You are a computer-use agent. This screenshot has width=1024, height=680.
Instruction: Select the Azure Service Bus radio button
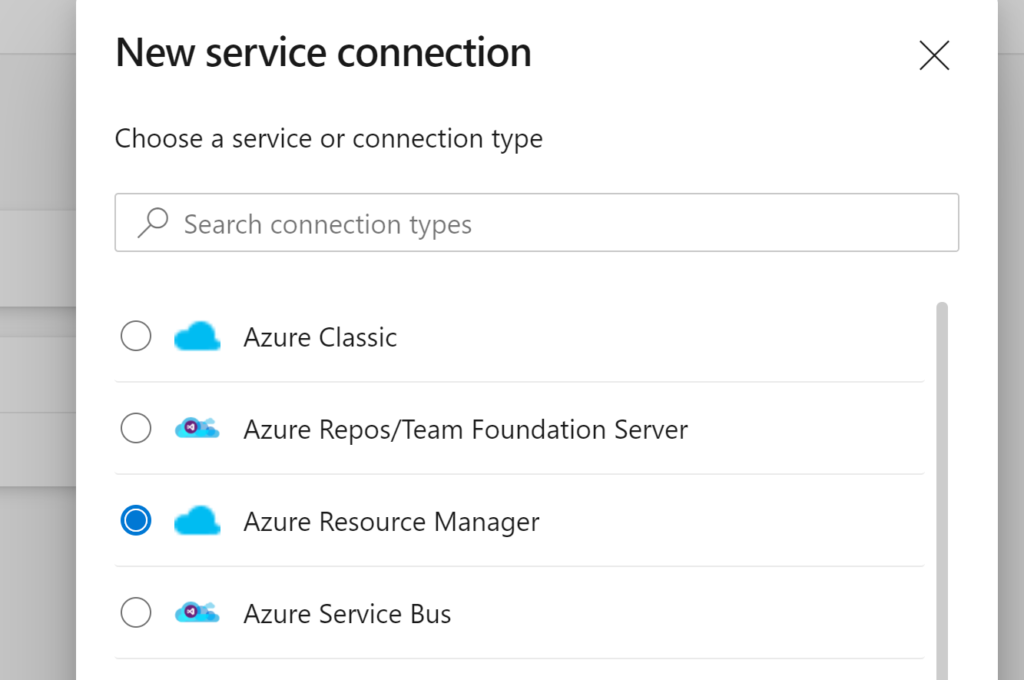pyautogui.click(x=136, y=613)
